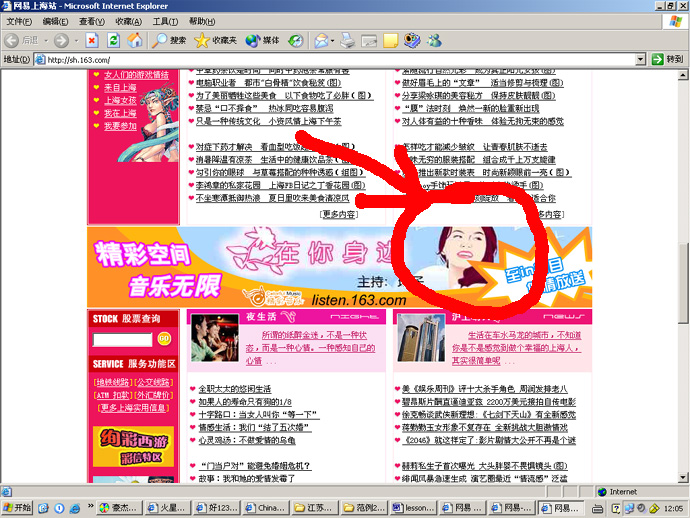Click the Back navigation button
The height and width of the screenshot is (518, 690).
[22, 40]
